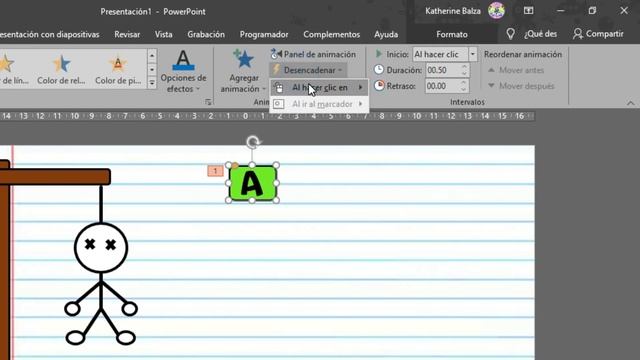Image resolution: width=640 pixels, height=360 pixels.
Task: Click the Katherine Balza account avatar
Action: click(496, 11)
